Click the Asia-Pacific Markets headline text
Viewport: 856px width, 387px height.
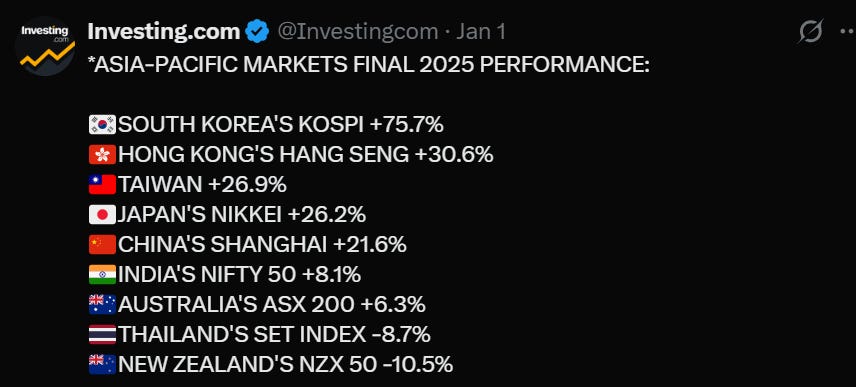(368, 65)
